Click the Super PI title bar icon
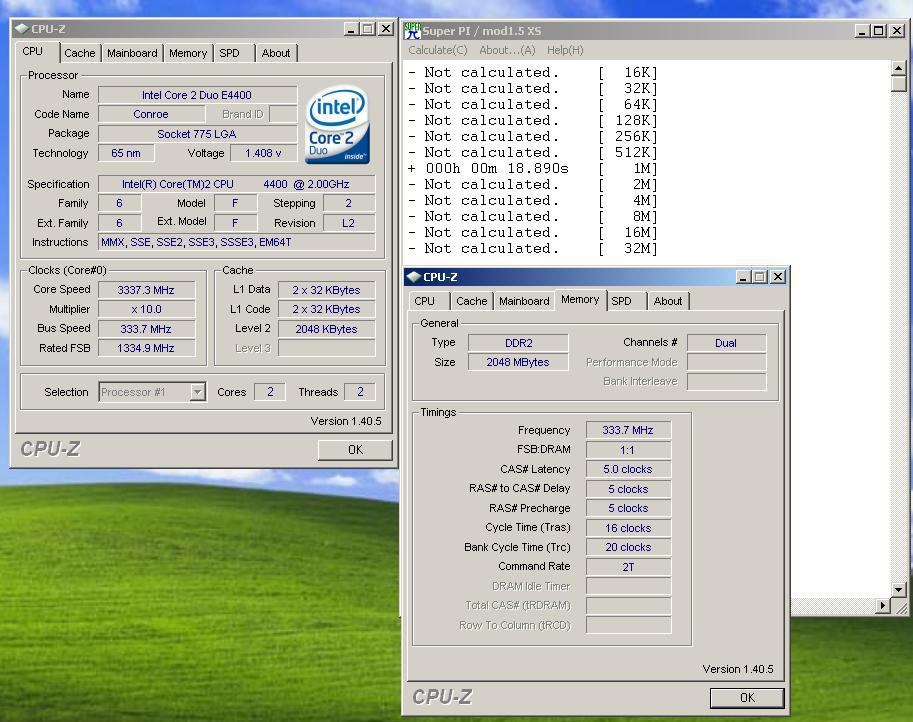 click(x=412, y=30)
